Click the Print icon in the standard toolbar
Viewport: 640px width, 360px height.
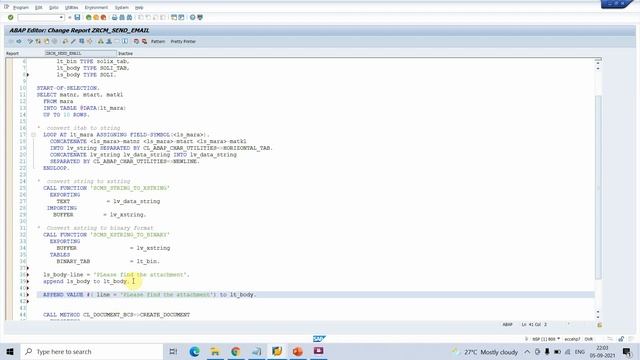[x=114, y=18]
